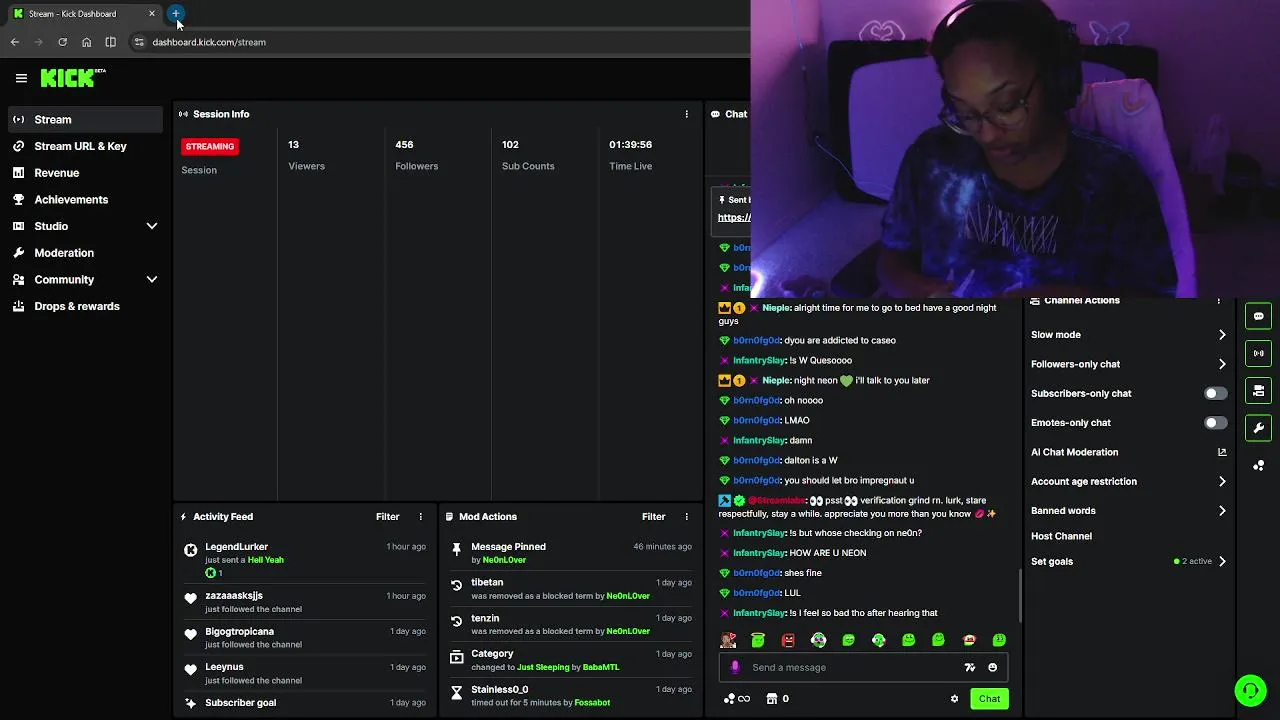Select the chat bubble sidebar icon
The width and height of the screenshot is (1280, 720).
(x=1258, y=316)
